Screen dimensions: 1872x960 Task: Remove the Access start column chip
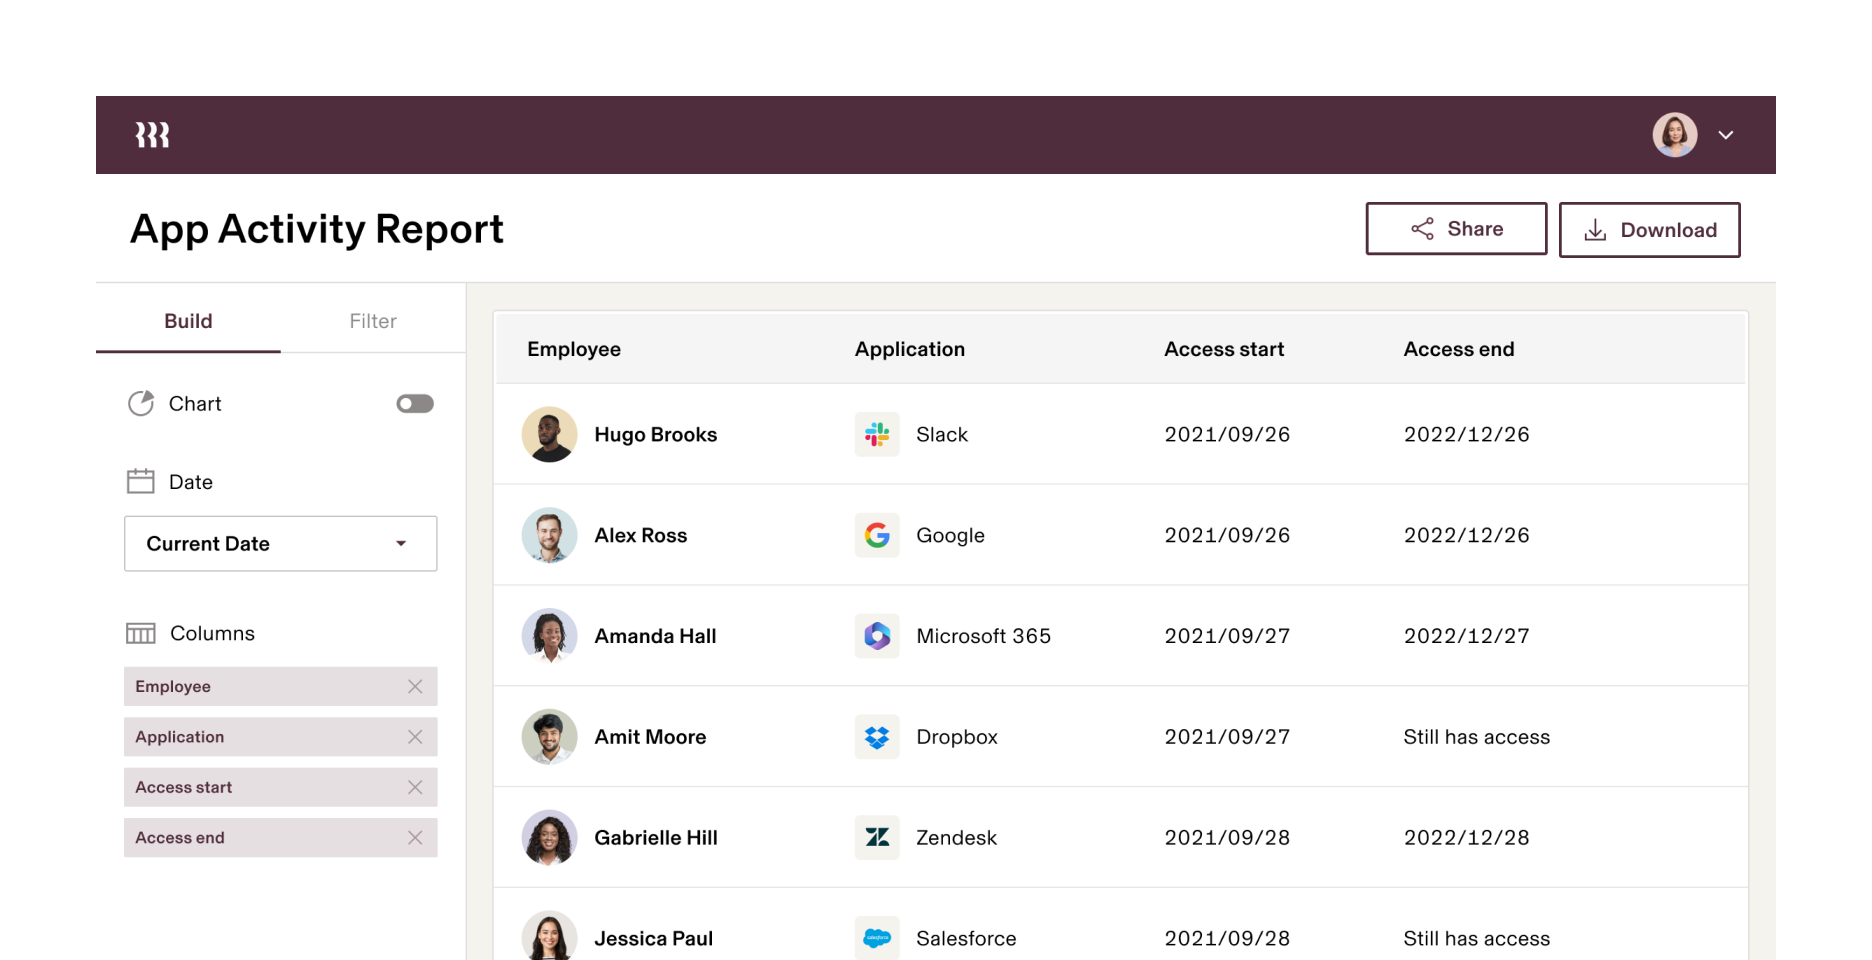(415, 787)
